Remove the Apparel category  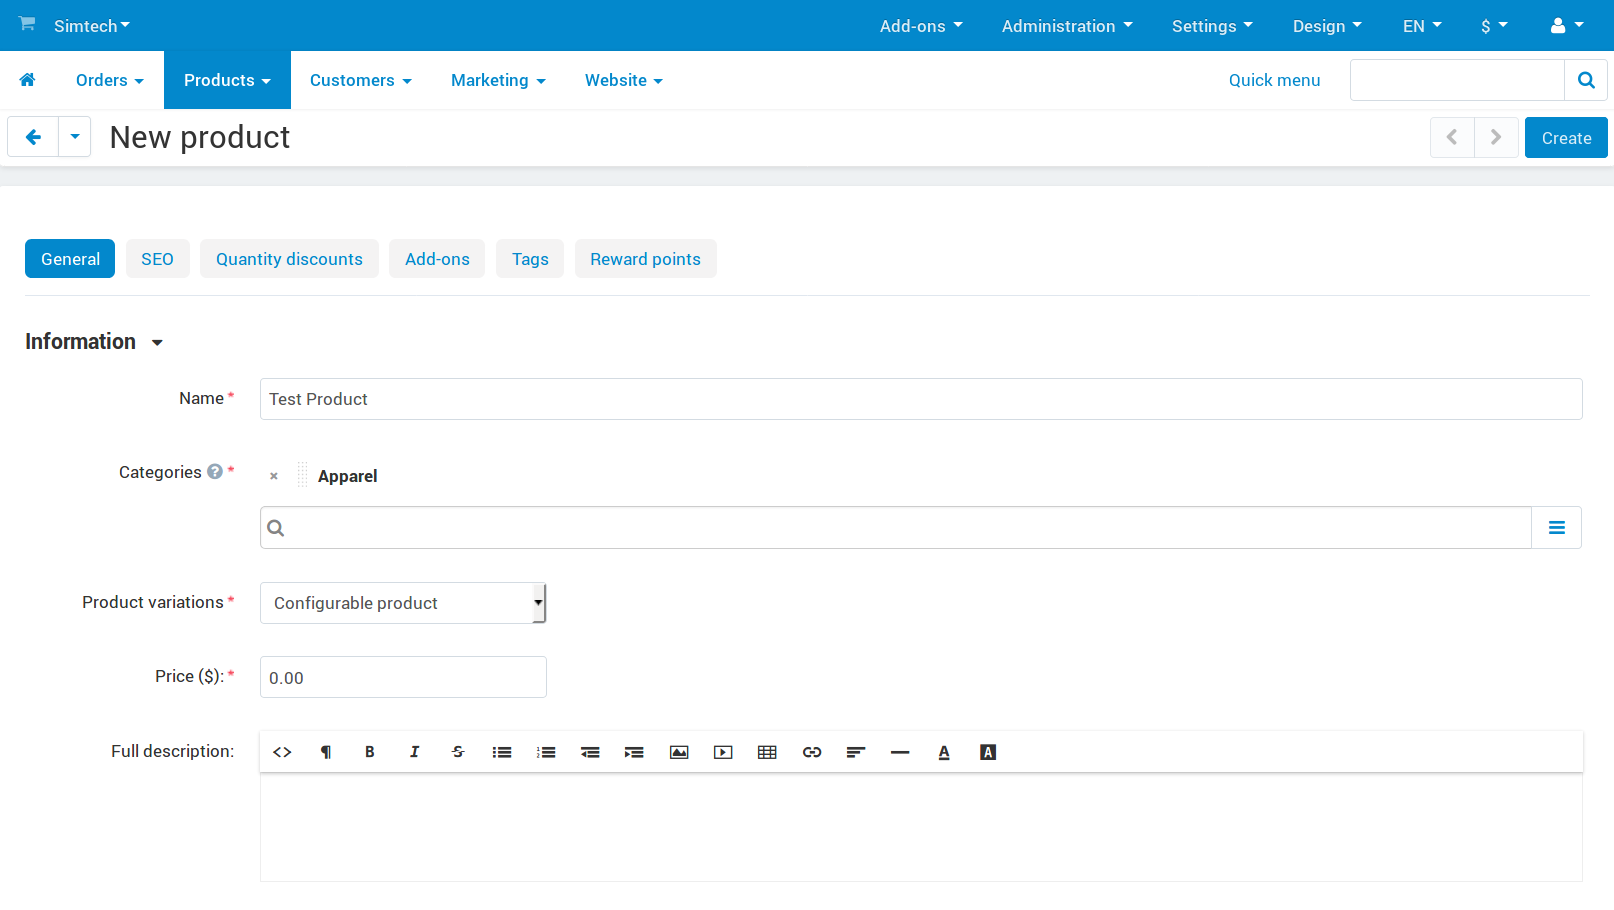(x=274, y=476)
